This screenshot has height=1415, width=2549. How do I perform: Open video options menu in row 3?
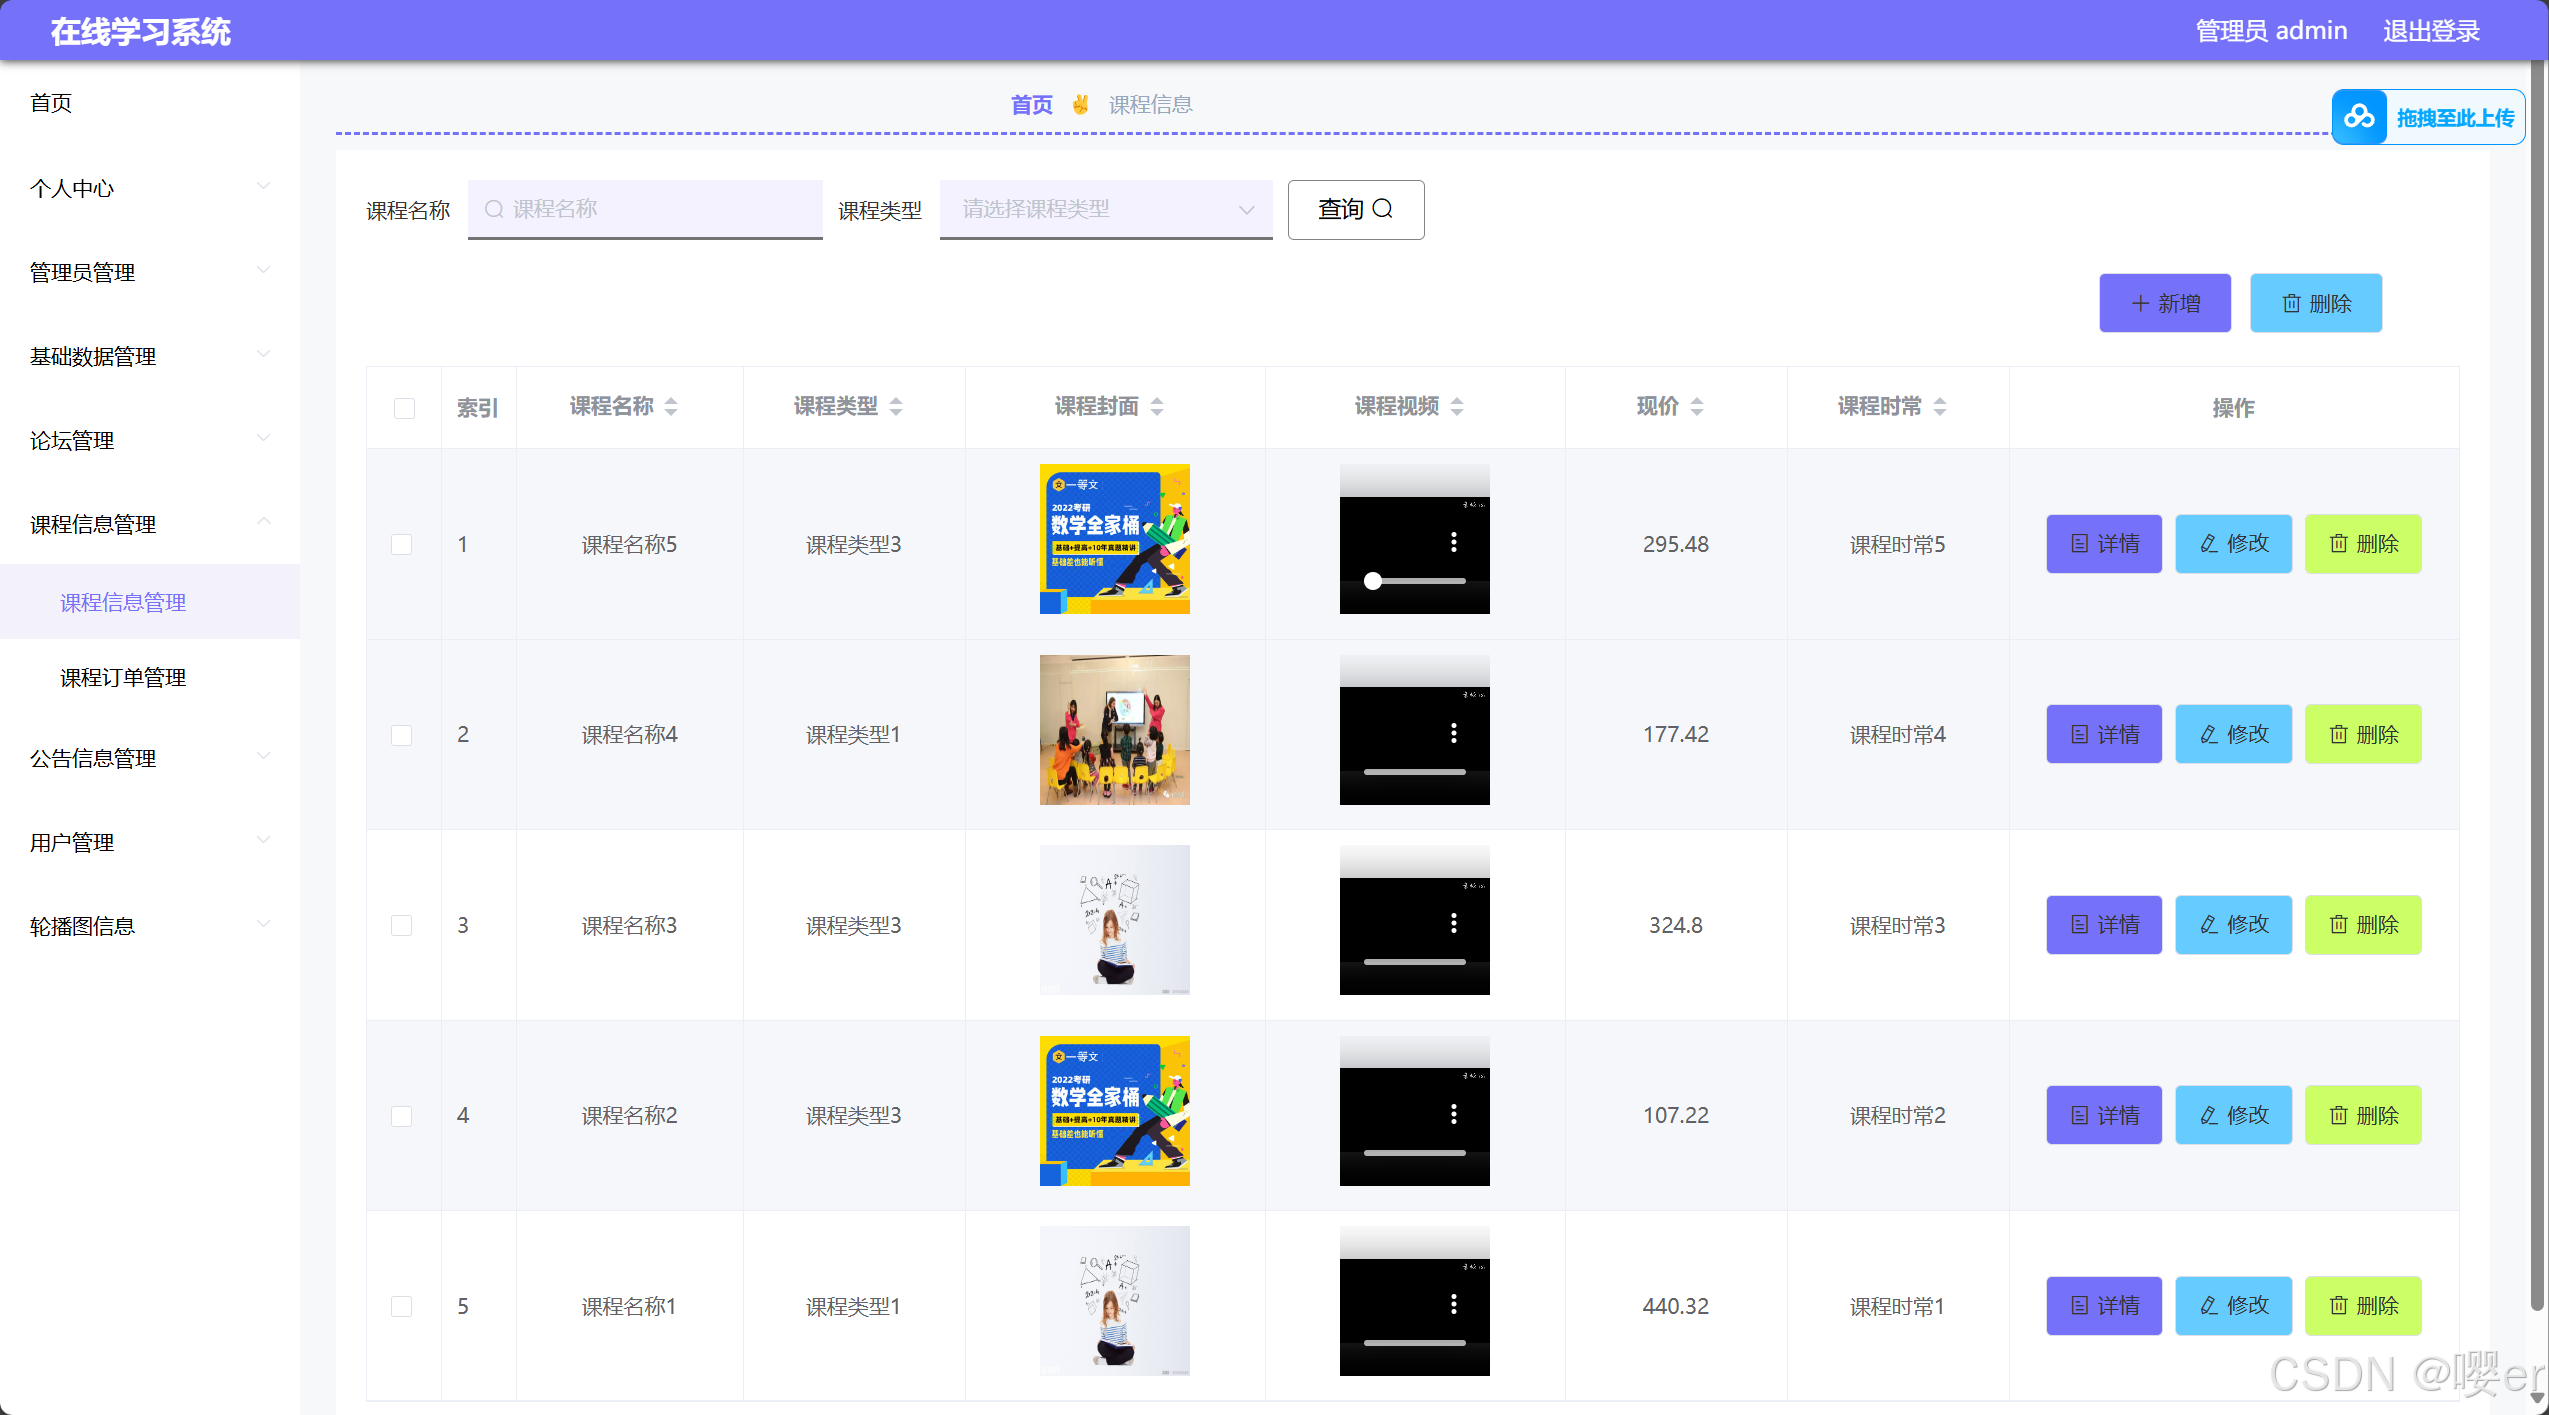tap(1453, 923)
